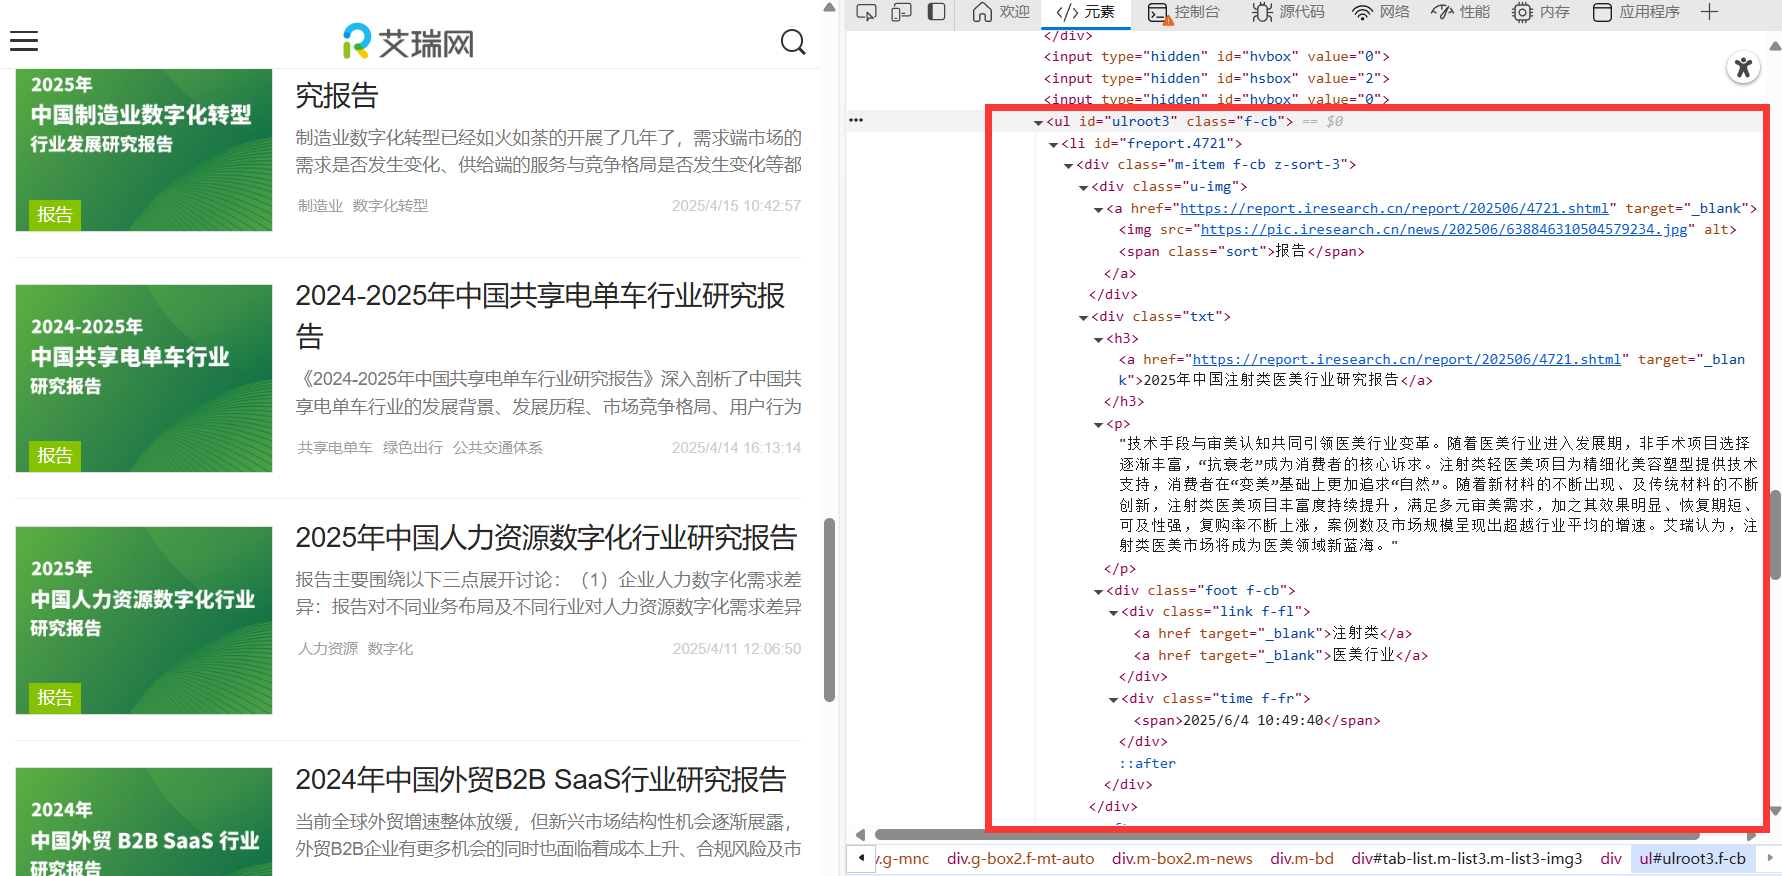Click the webpage vertical scrollbar thumb
1782x876 pixels.
(x=829, y=610)
